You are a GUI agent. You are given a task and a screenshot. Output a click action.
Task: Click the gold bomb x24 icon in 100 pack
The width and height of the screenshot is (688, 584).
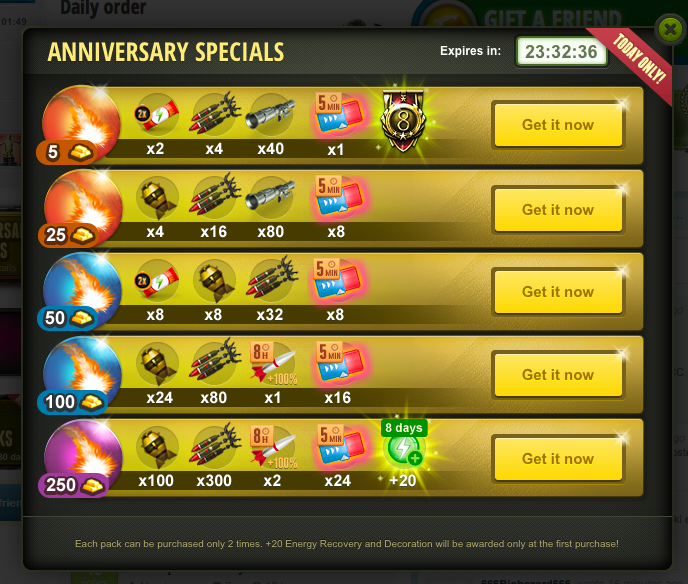157,365
